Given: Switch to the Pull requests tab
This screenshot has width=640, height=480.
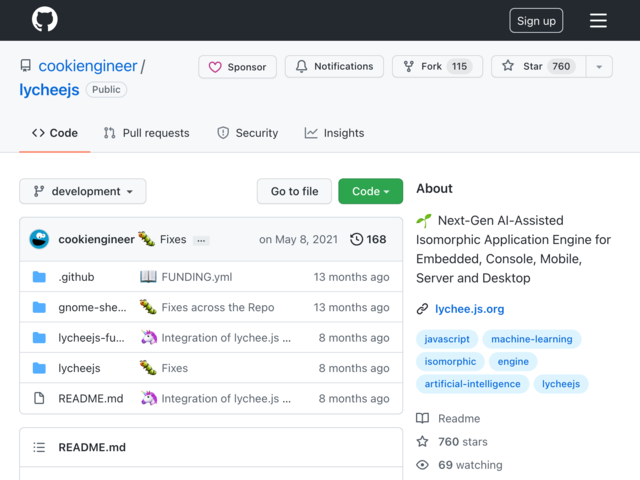Looking at the screenshot, I should coord(146,133).
